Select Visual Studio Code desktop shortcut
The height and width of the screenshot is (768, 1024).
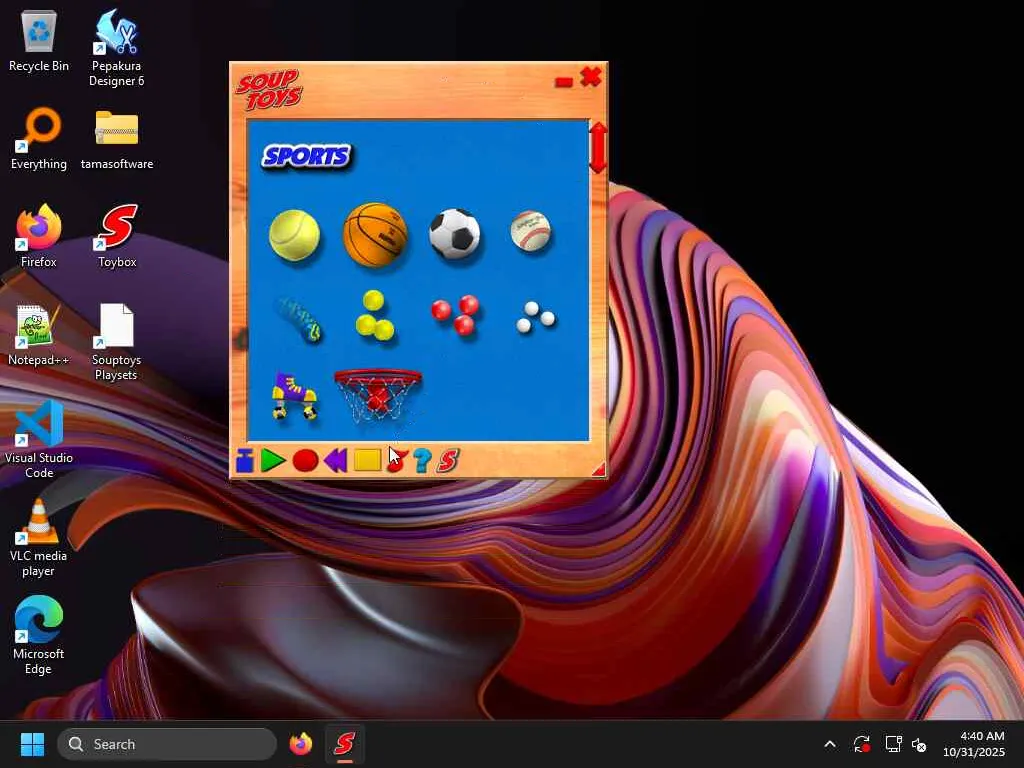point(39,440)
